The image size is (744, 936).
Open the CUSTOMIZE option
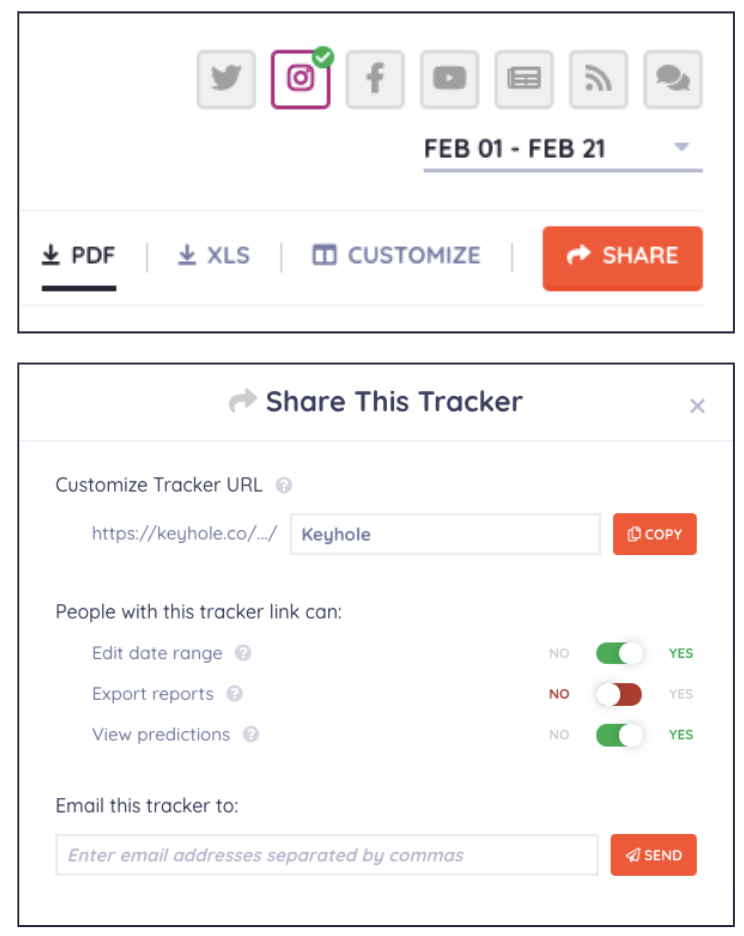coord(396,256)
